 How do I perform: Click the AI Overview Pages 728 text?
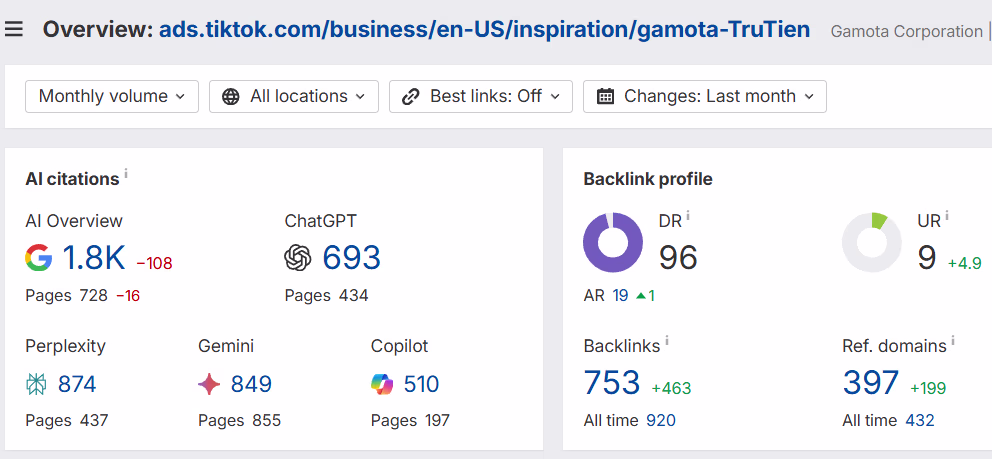[66, 295]
